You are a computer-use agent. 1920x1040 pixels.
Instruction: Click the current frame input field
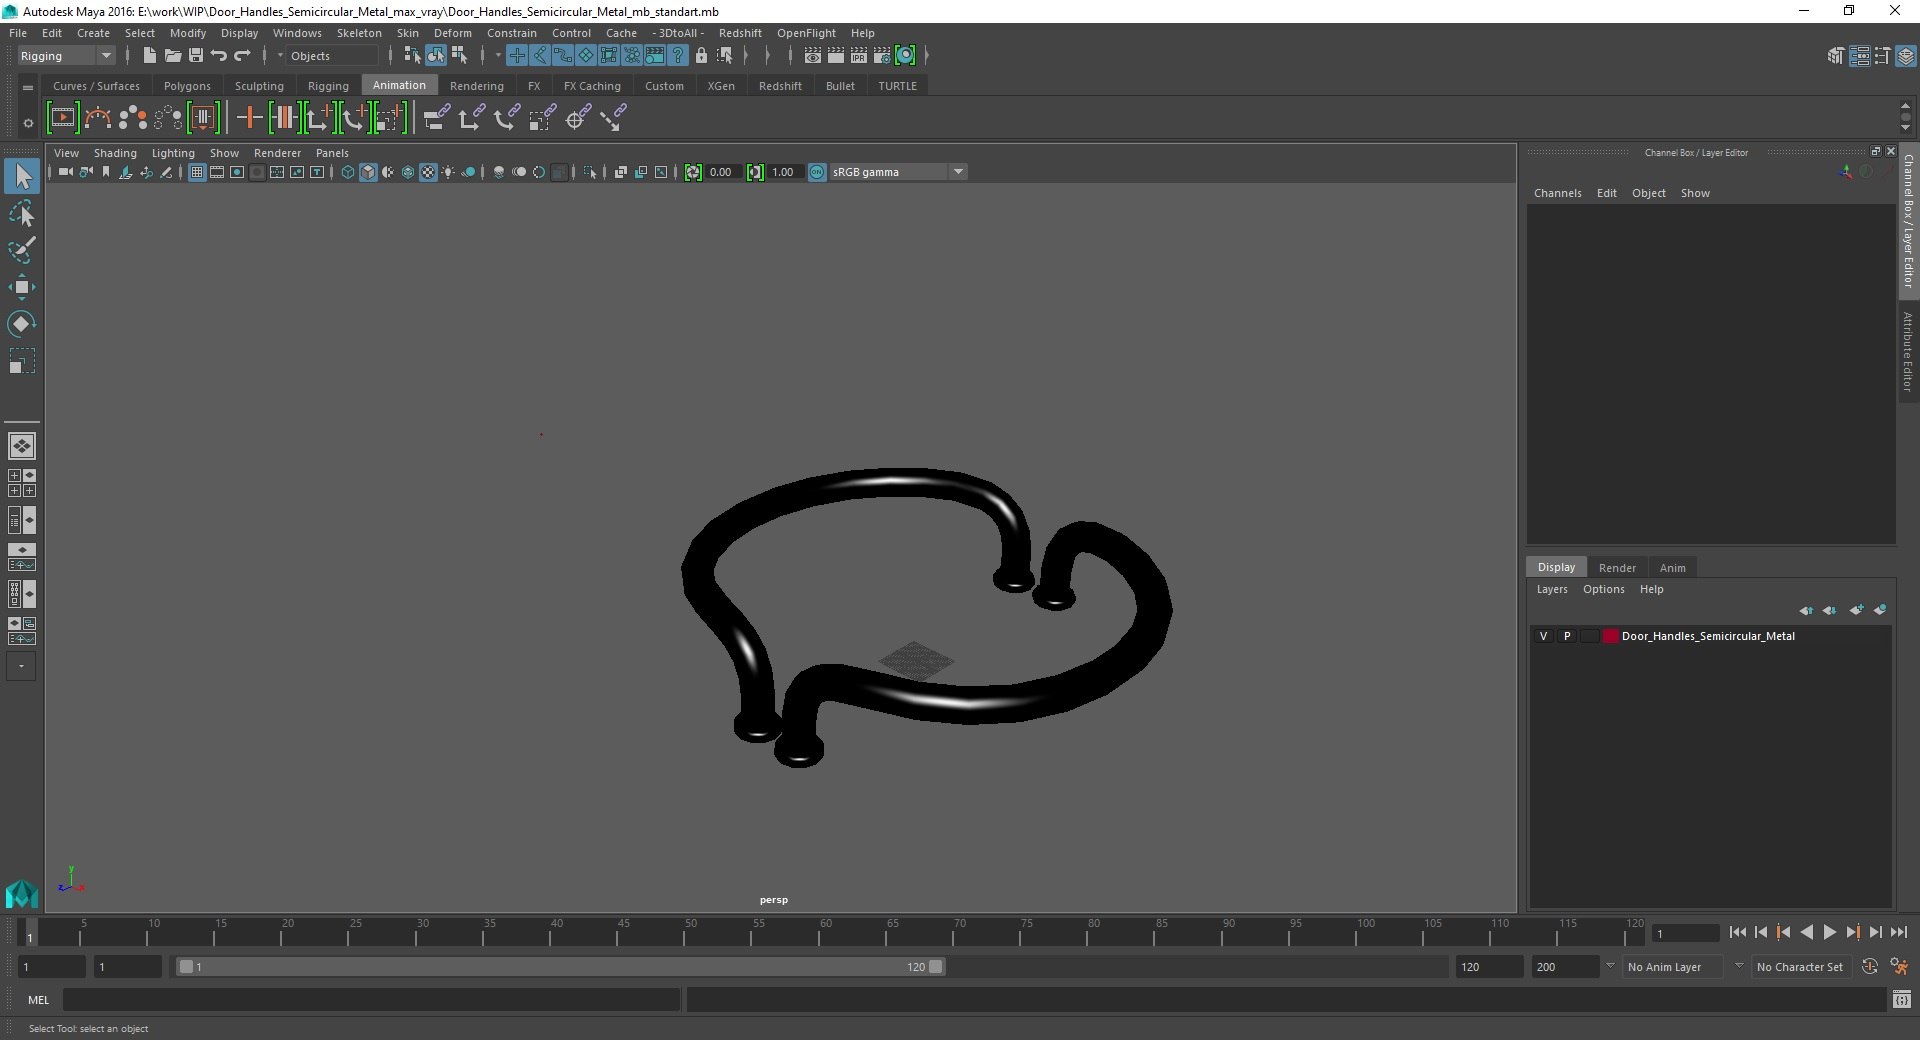point(1685,933)
